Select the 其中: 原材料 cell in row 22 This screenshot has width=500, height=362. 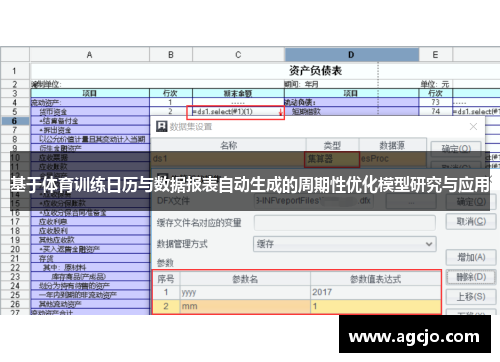click(x=90, y=267)
